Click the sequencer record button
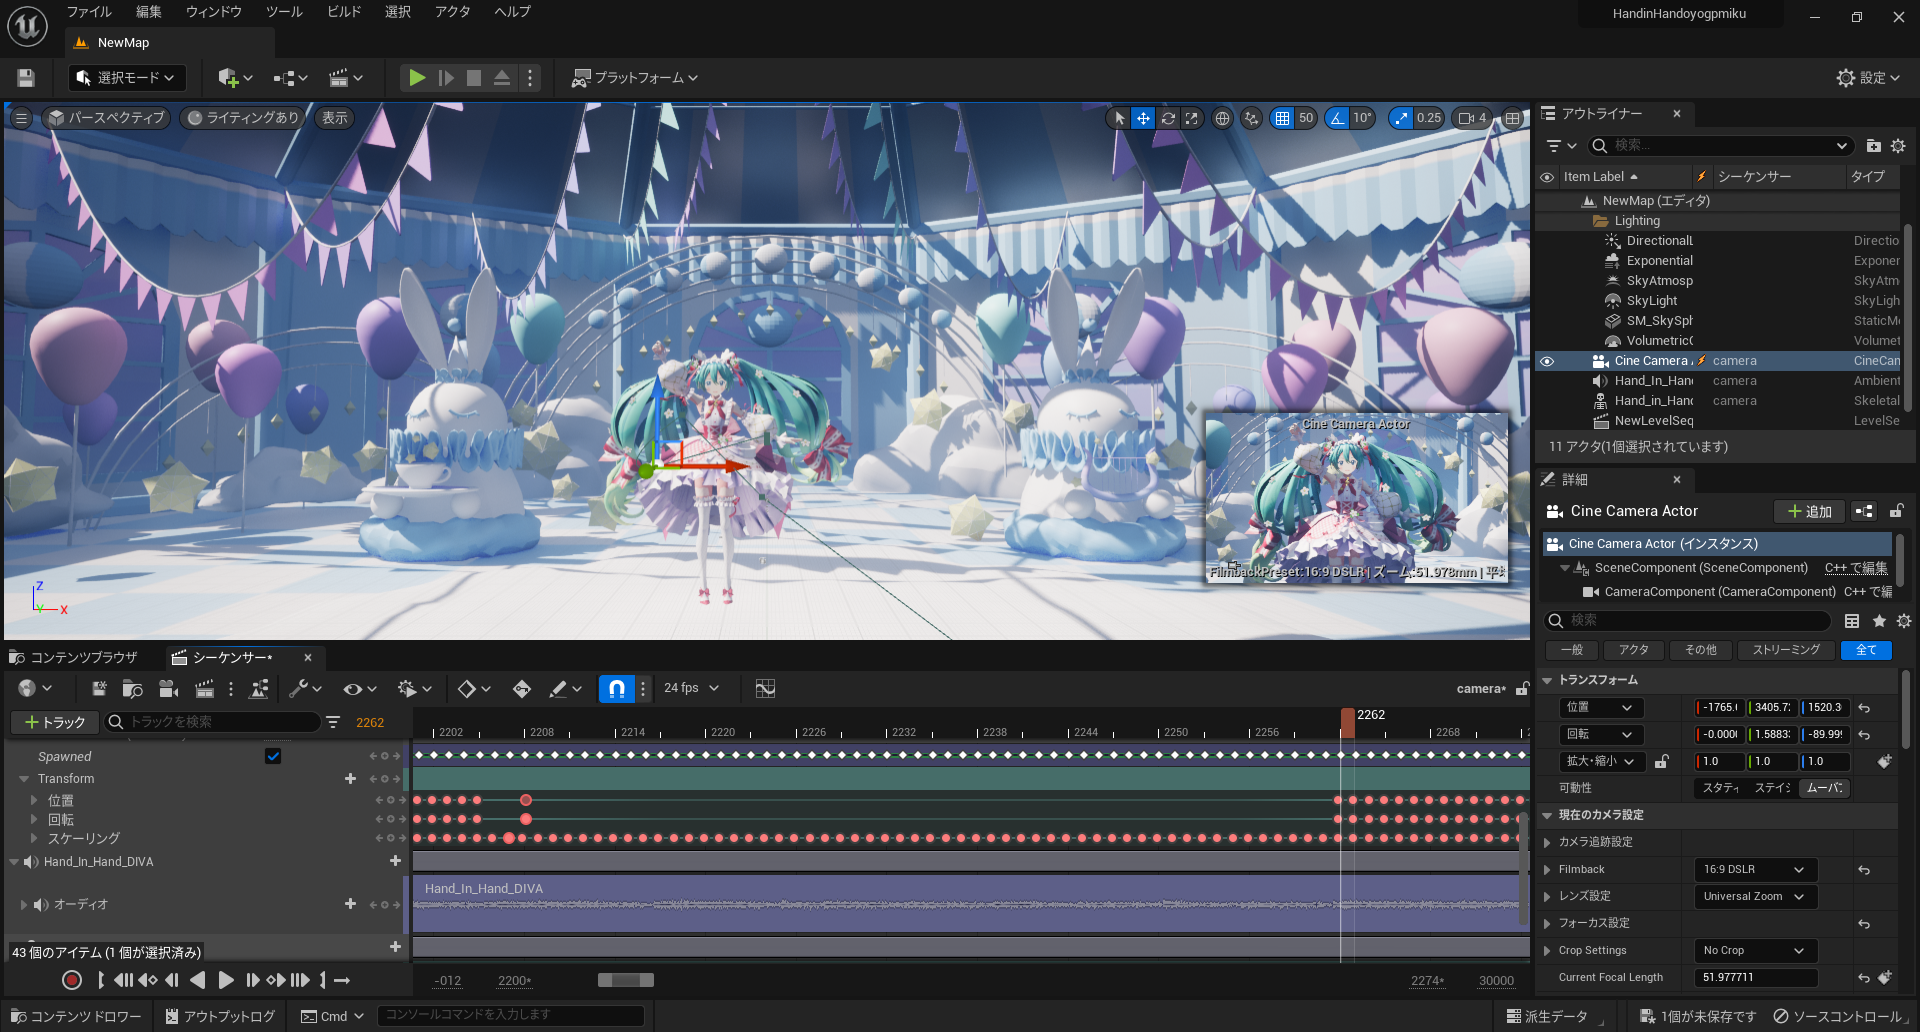The height and width of the screenshot is (1032, 1920). pos(71,980)
